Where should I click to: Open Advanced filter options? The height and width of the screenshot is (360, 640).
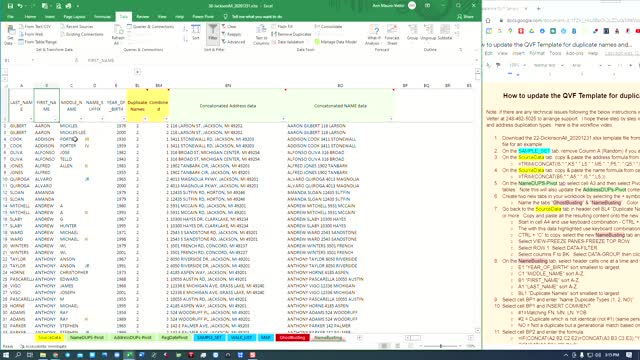click(x=233, y=42)
